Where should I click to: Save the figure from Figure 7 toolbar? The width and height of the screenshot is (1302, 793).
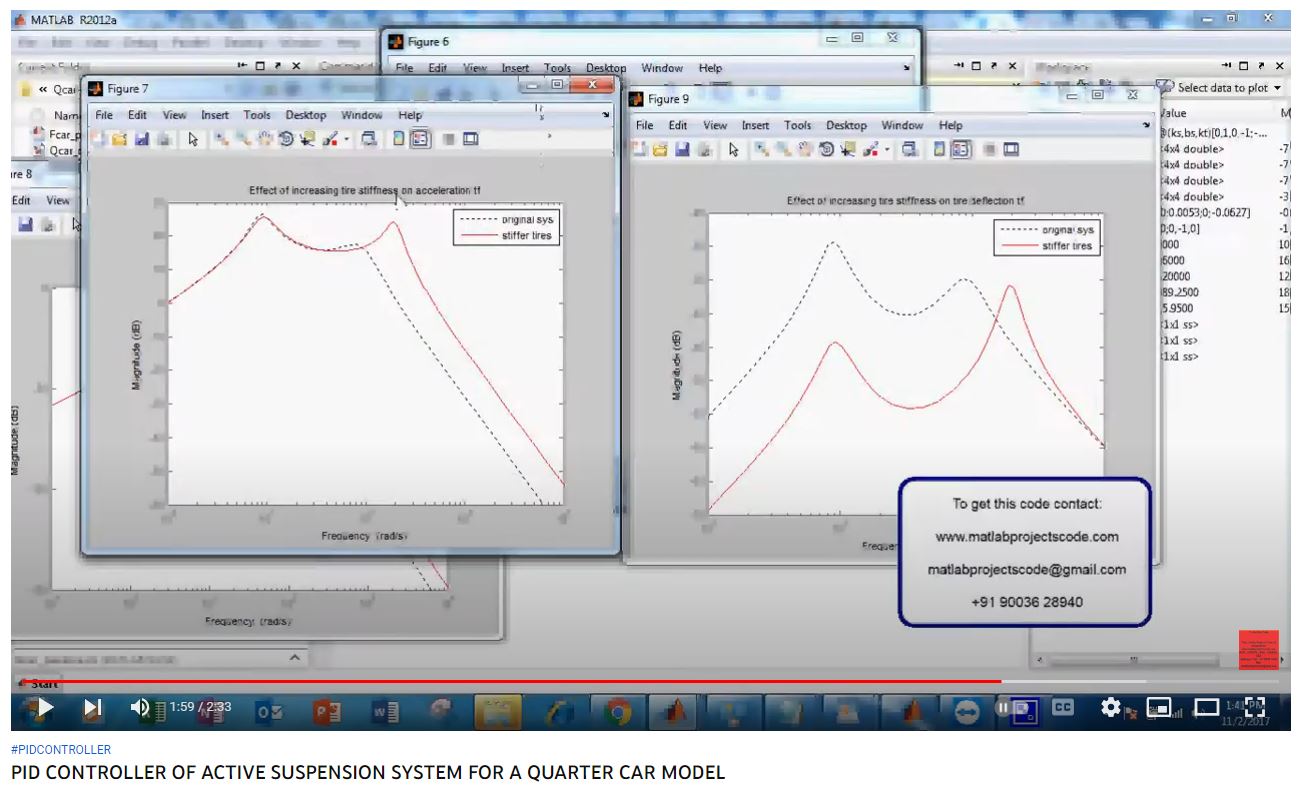click(141, 140)
